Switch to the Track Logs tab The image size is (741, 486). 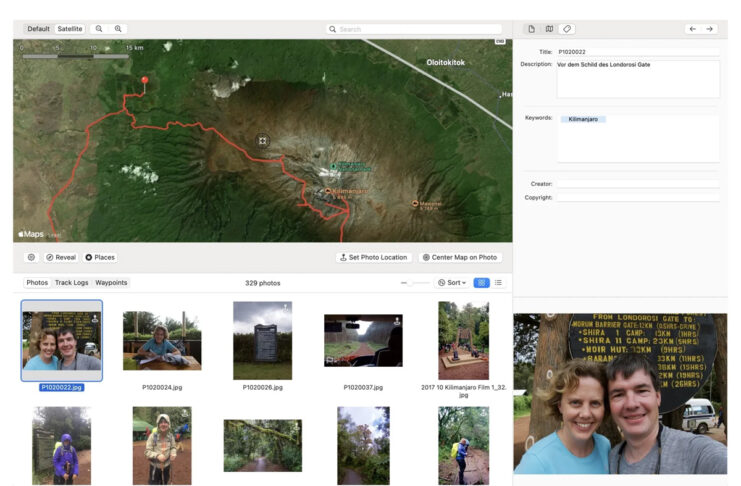point(71,283)
